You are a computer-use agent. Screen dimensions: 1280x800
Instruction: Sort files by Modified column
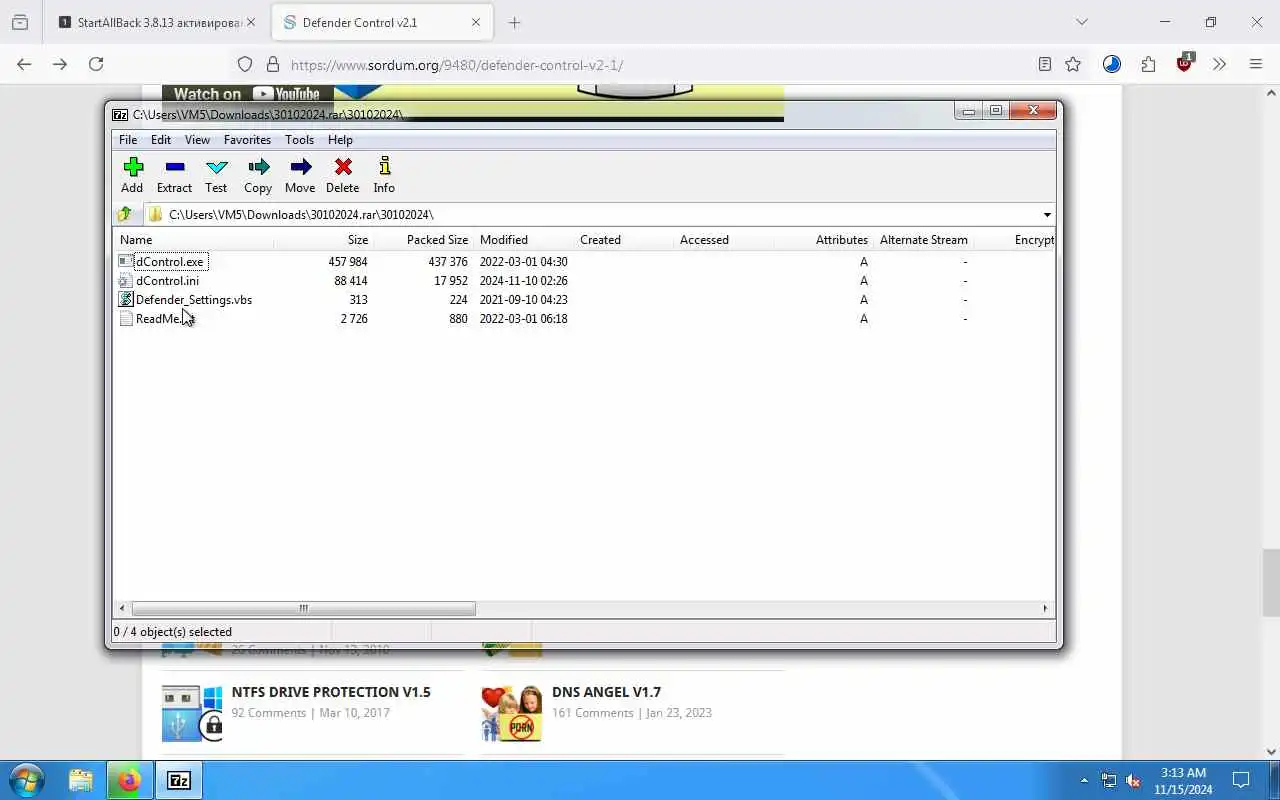click(x=524, y=240)
